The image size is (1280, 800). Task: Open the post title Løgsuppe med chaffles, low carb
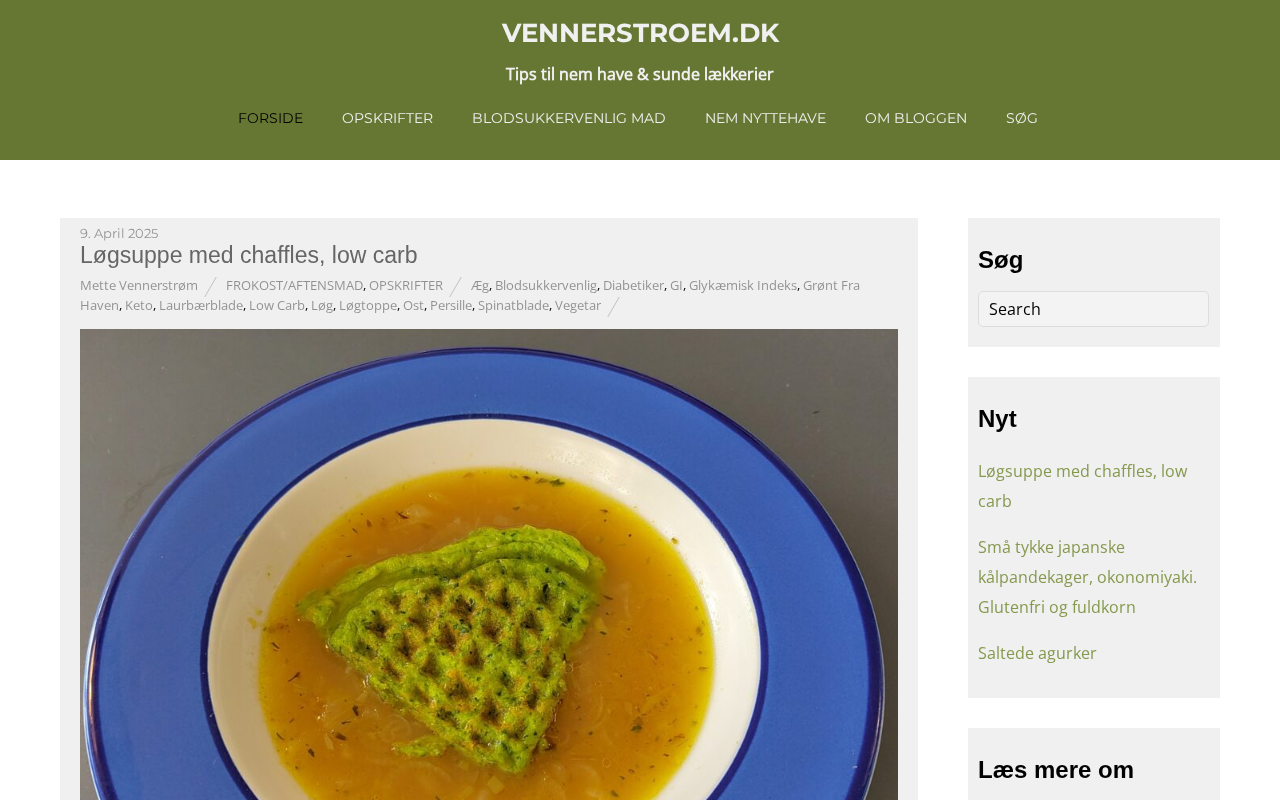(x=249, y=255)
